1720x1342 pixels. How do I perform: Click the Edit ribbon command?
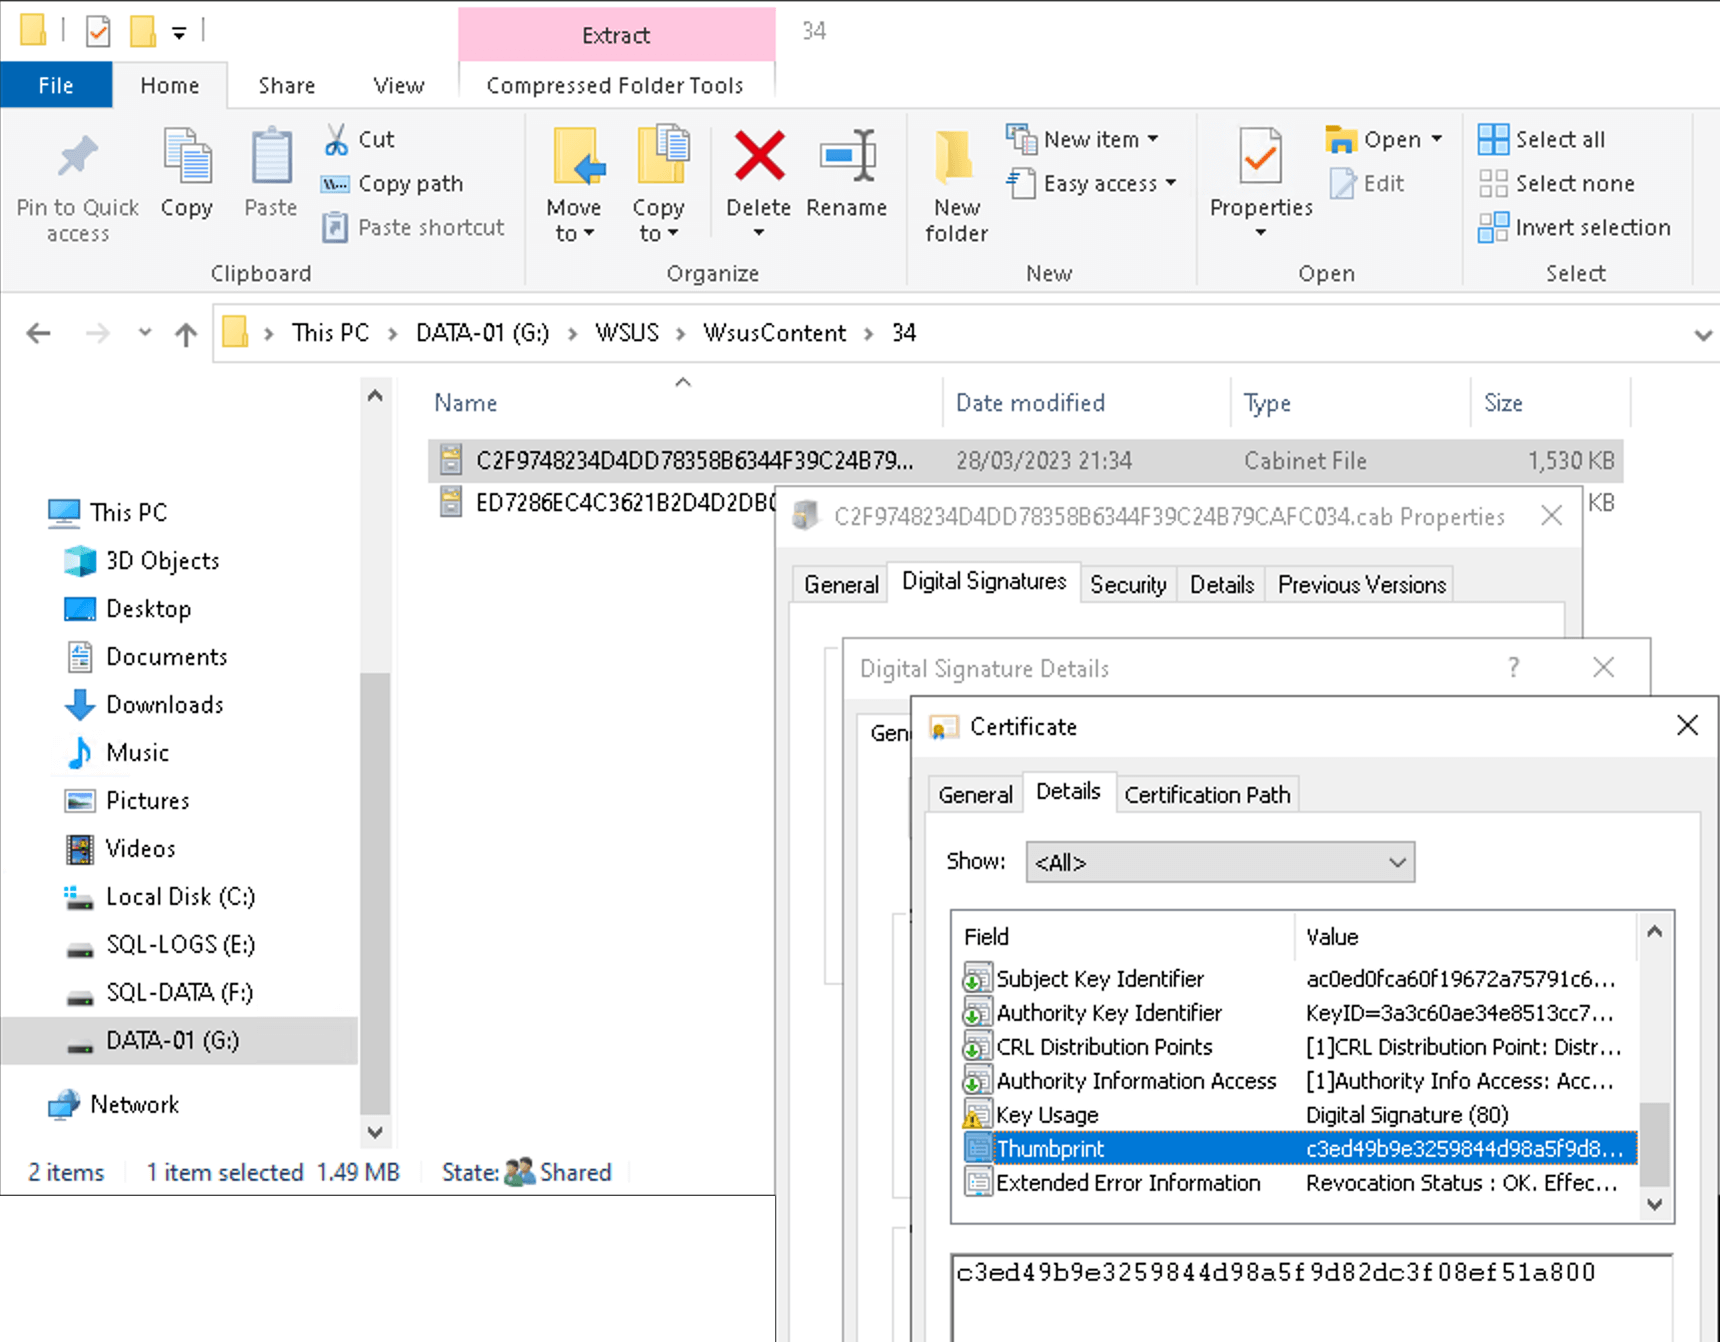tap(1367, 184)
